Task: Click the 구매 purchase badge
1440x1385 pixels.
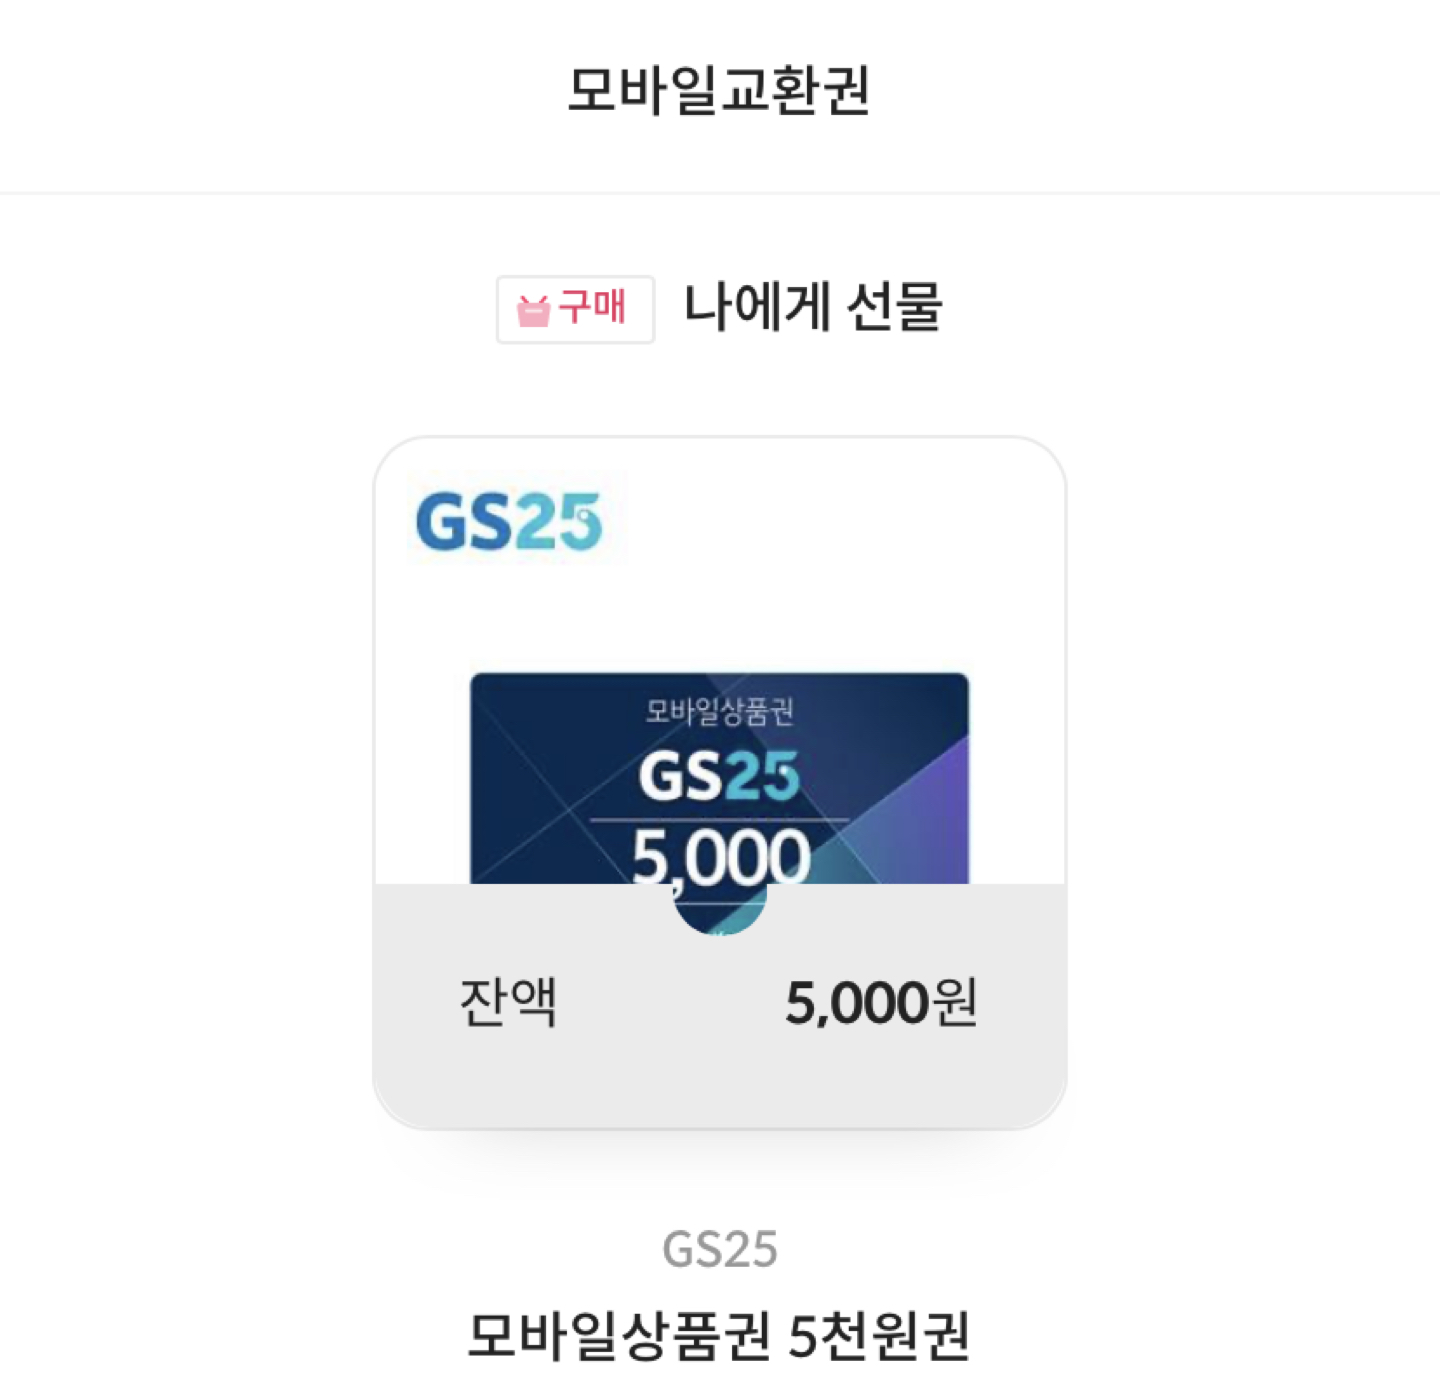Action: click(x=575, y=309)
